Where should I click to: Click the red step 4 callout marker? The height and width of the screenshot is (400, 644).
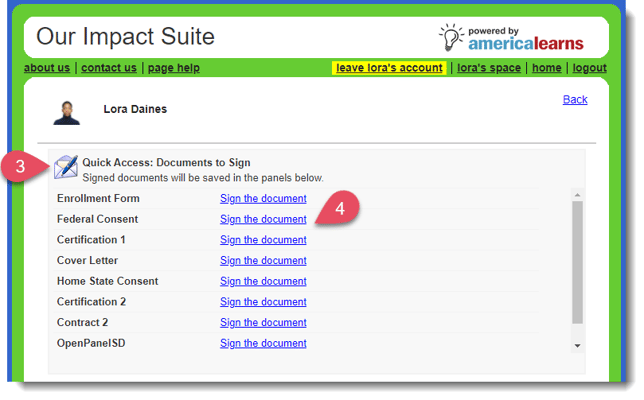click(337, 210)
